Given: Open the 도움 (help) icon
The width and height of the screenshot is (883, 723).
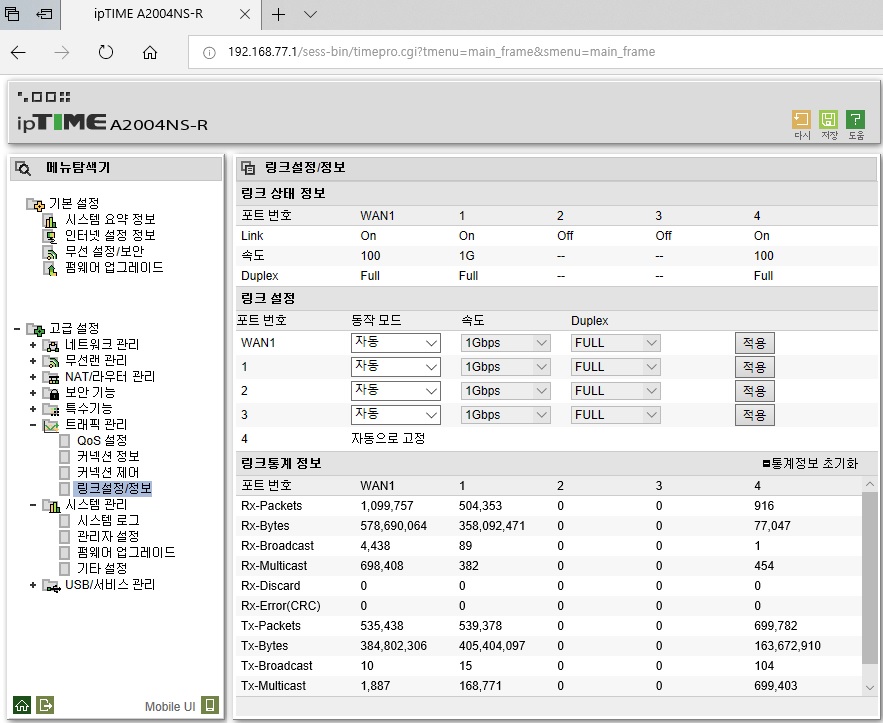Looking at the screenshot, I should pyautogui.click(x=855, y=119).
